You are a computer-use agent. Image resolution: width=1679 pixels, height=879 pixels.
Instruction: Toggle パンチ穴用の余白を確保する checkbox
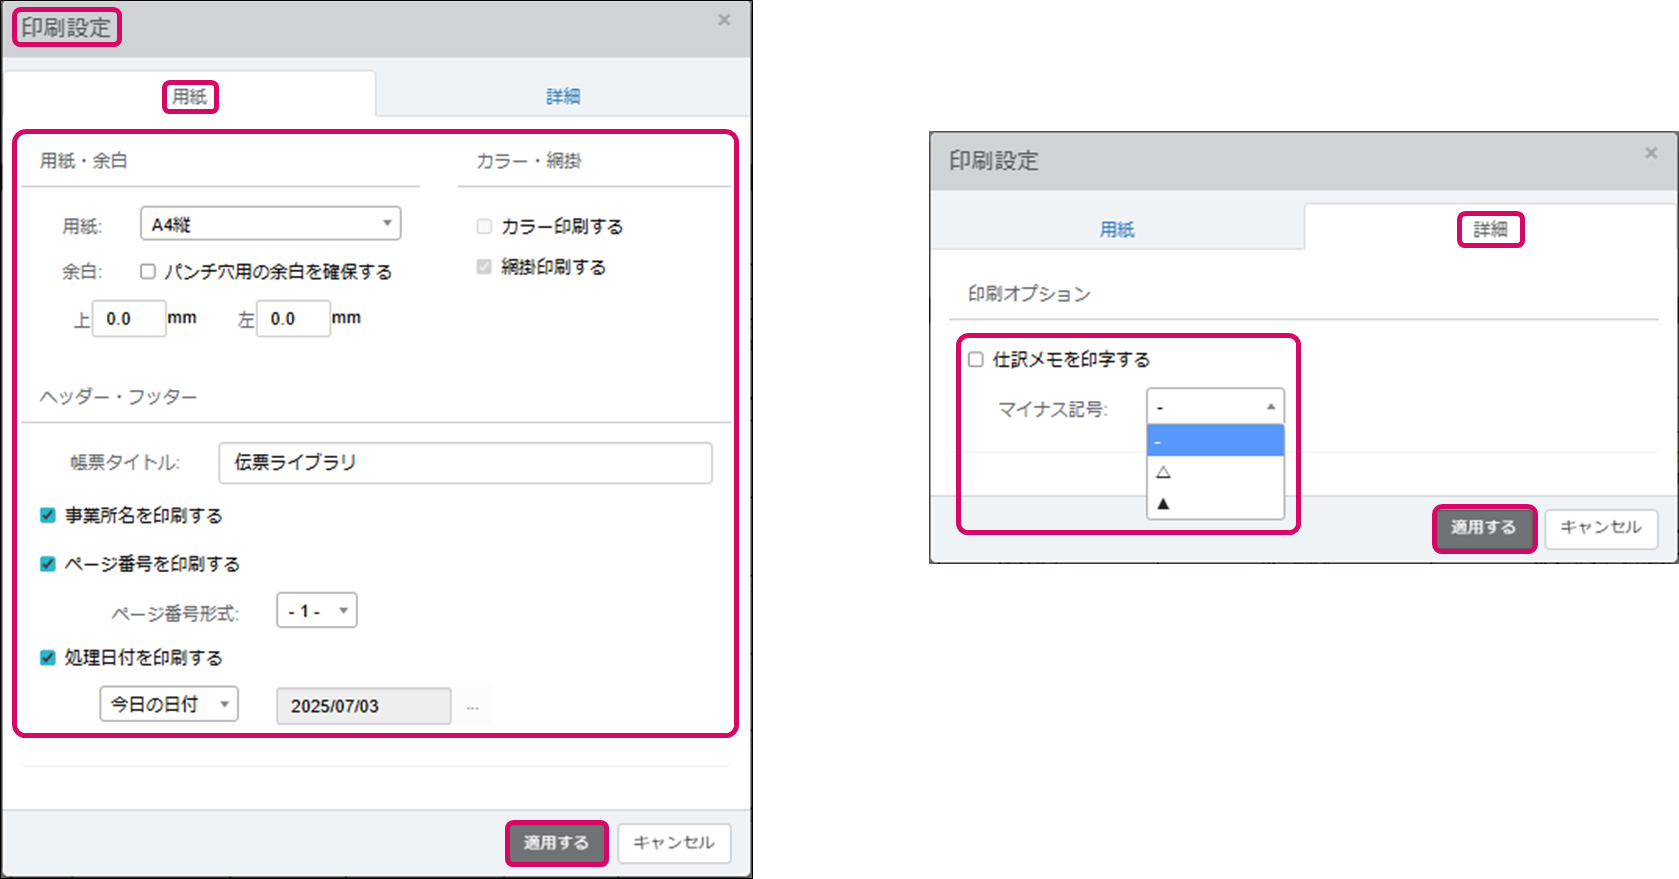148,271
